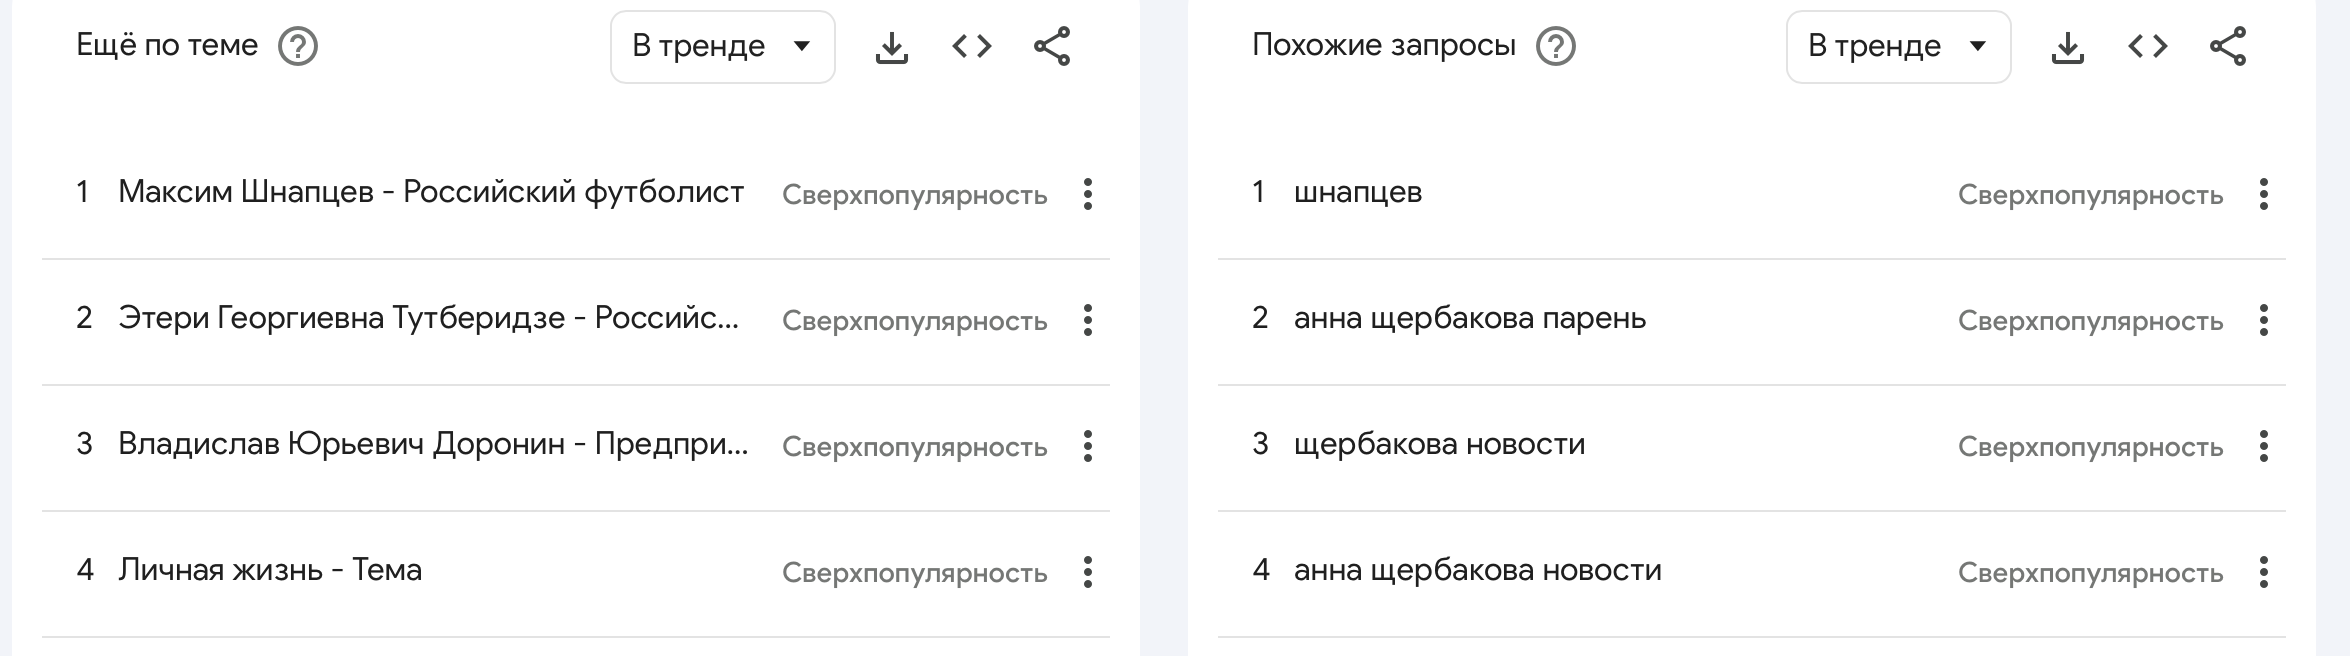The image size is (2350, 656).
Task: Open the 'щербакова новости' query
Action: point(1439,444)
